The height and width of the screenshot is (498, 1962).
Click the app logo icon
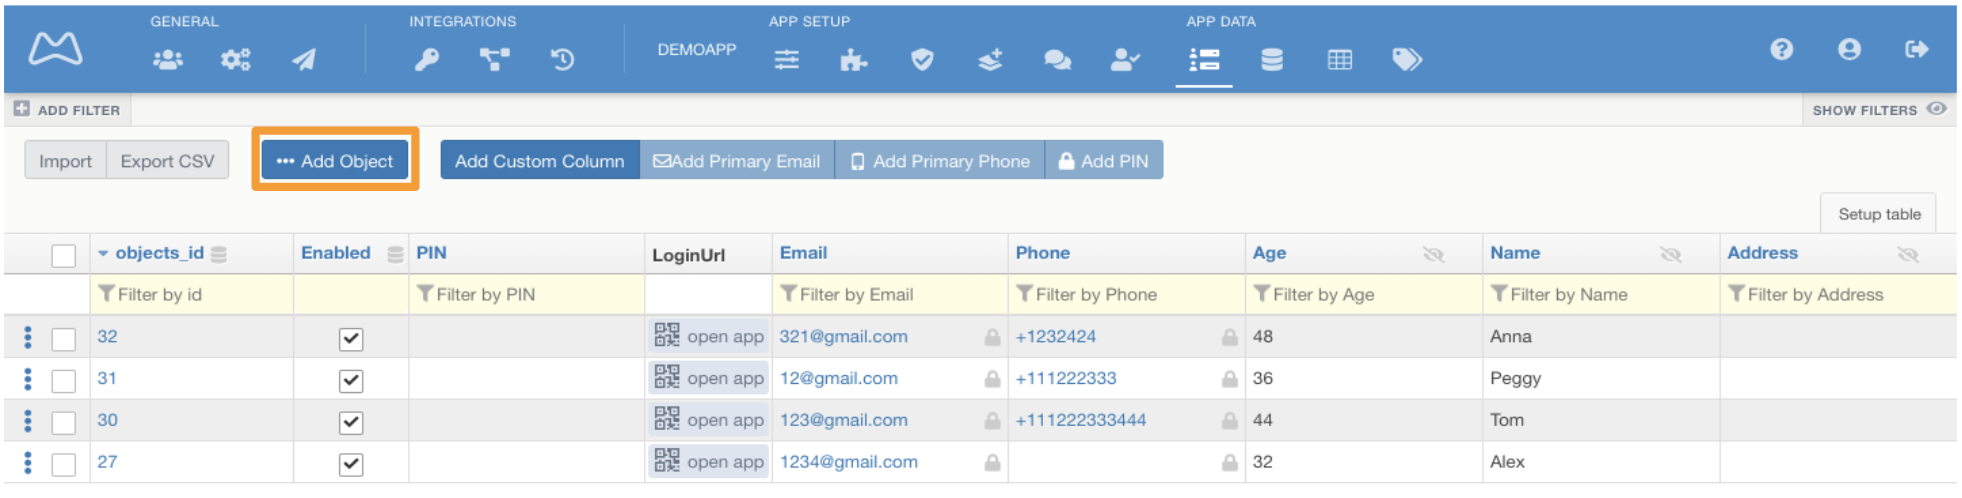pos(55,48)
